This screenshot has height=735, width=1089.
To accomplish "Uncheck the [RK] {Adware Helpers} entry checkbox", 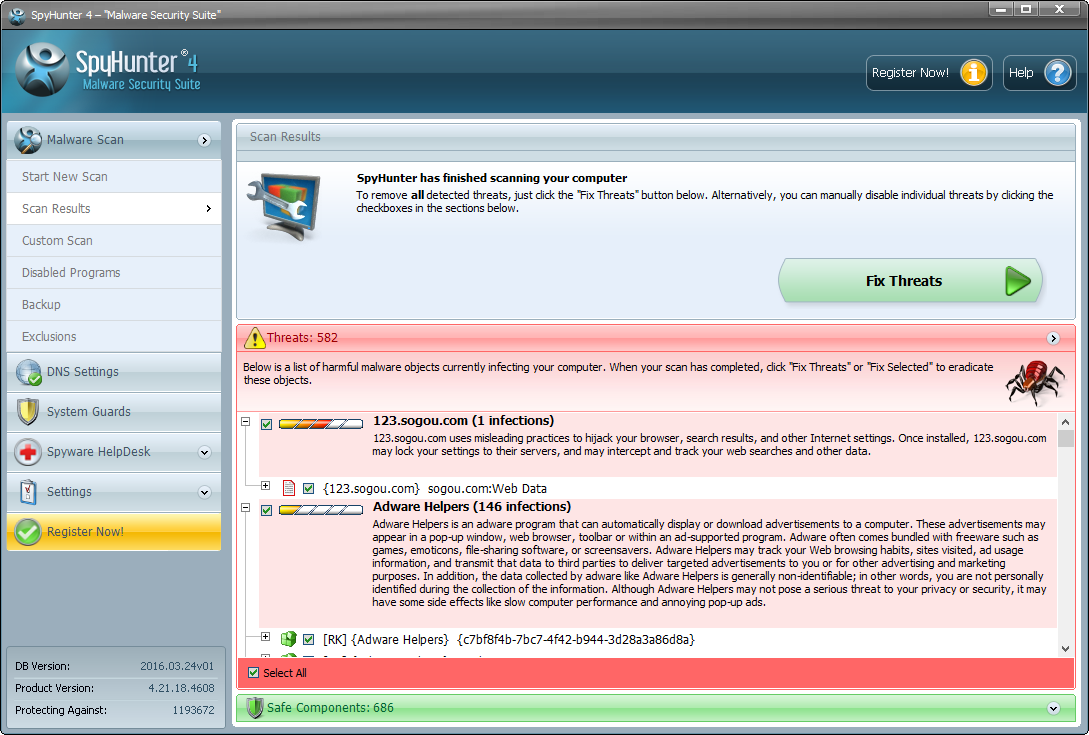I will [308, 639].
